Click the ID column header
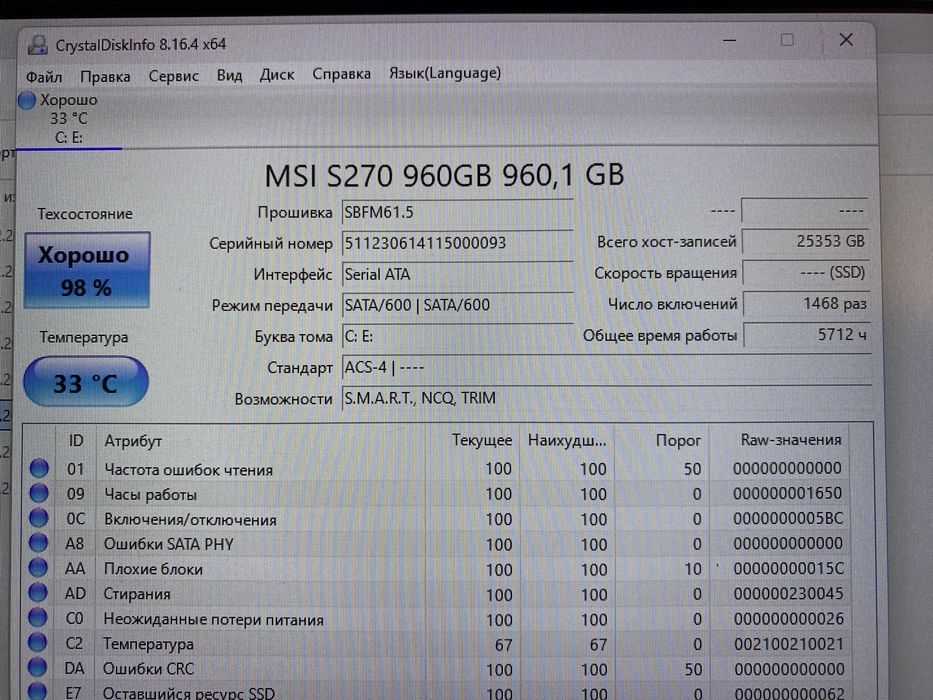Image resolution: width=933 pixels, height=700 pixels. 76,440
